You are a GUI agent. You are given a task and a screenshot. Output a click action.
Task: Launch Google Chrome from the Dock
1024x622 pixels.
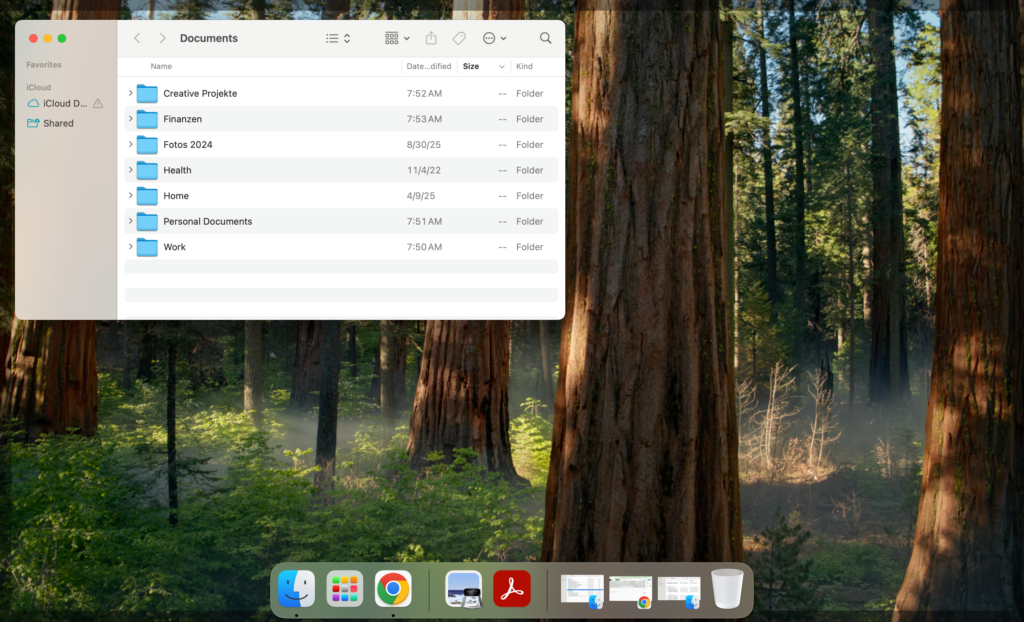click(x=393, y=589)
